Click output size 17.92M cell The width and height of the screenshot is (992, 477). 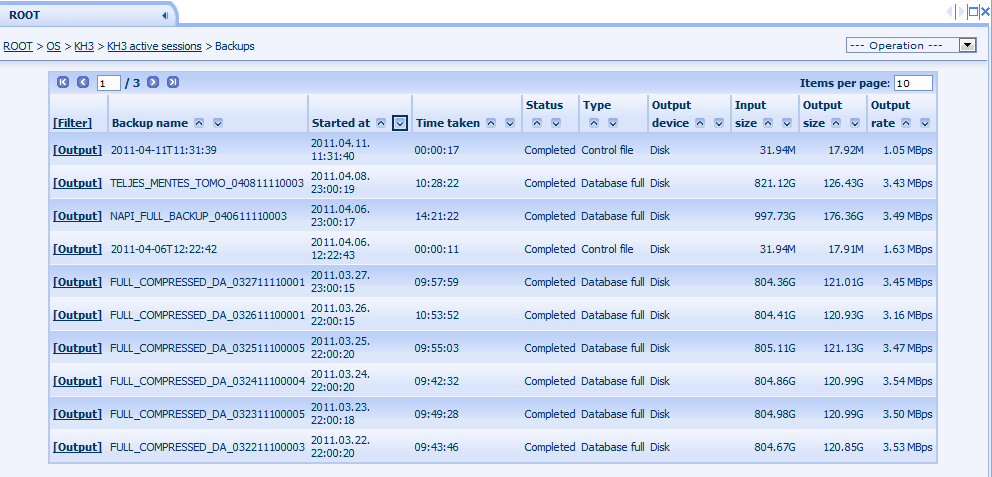pyautogui.click(x=845, y=150)
